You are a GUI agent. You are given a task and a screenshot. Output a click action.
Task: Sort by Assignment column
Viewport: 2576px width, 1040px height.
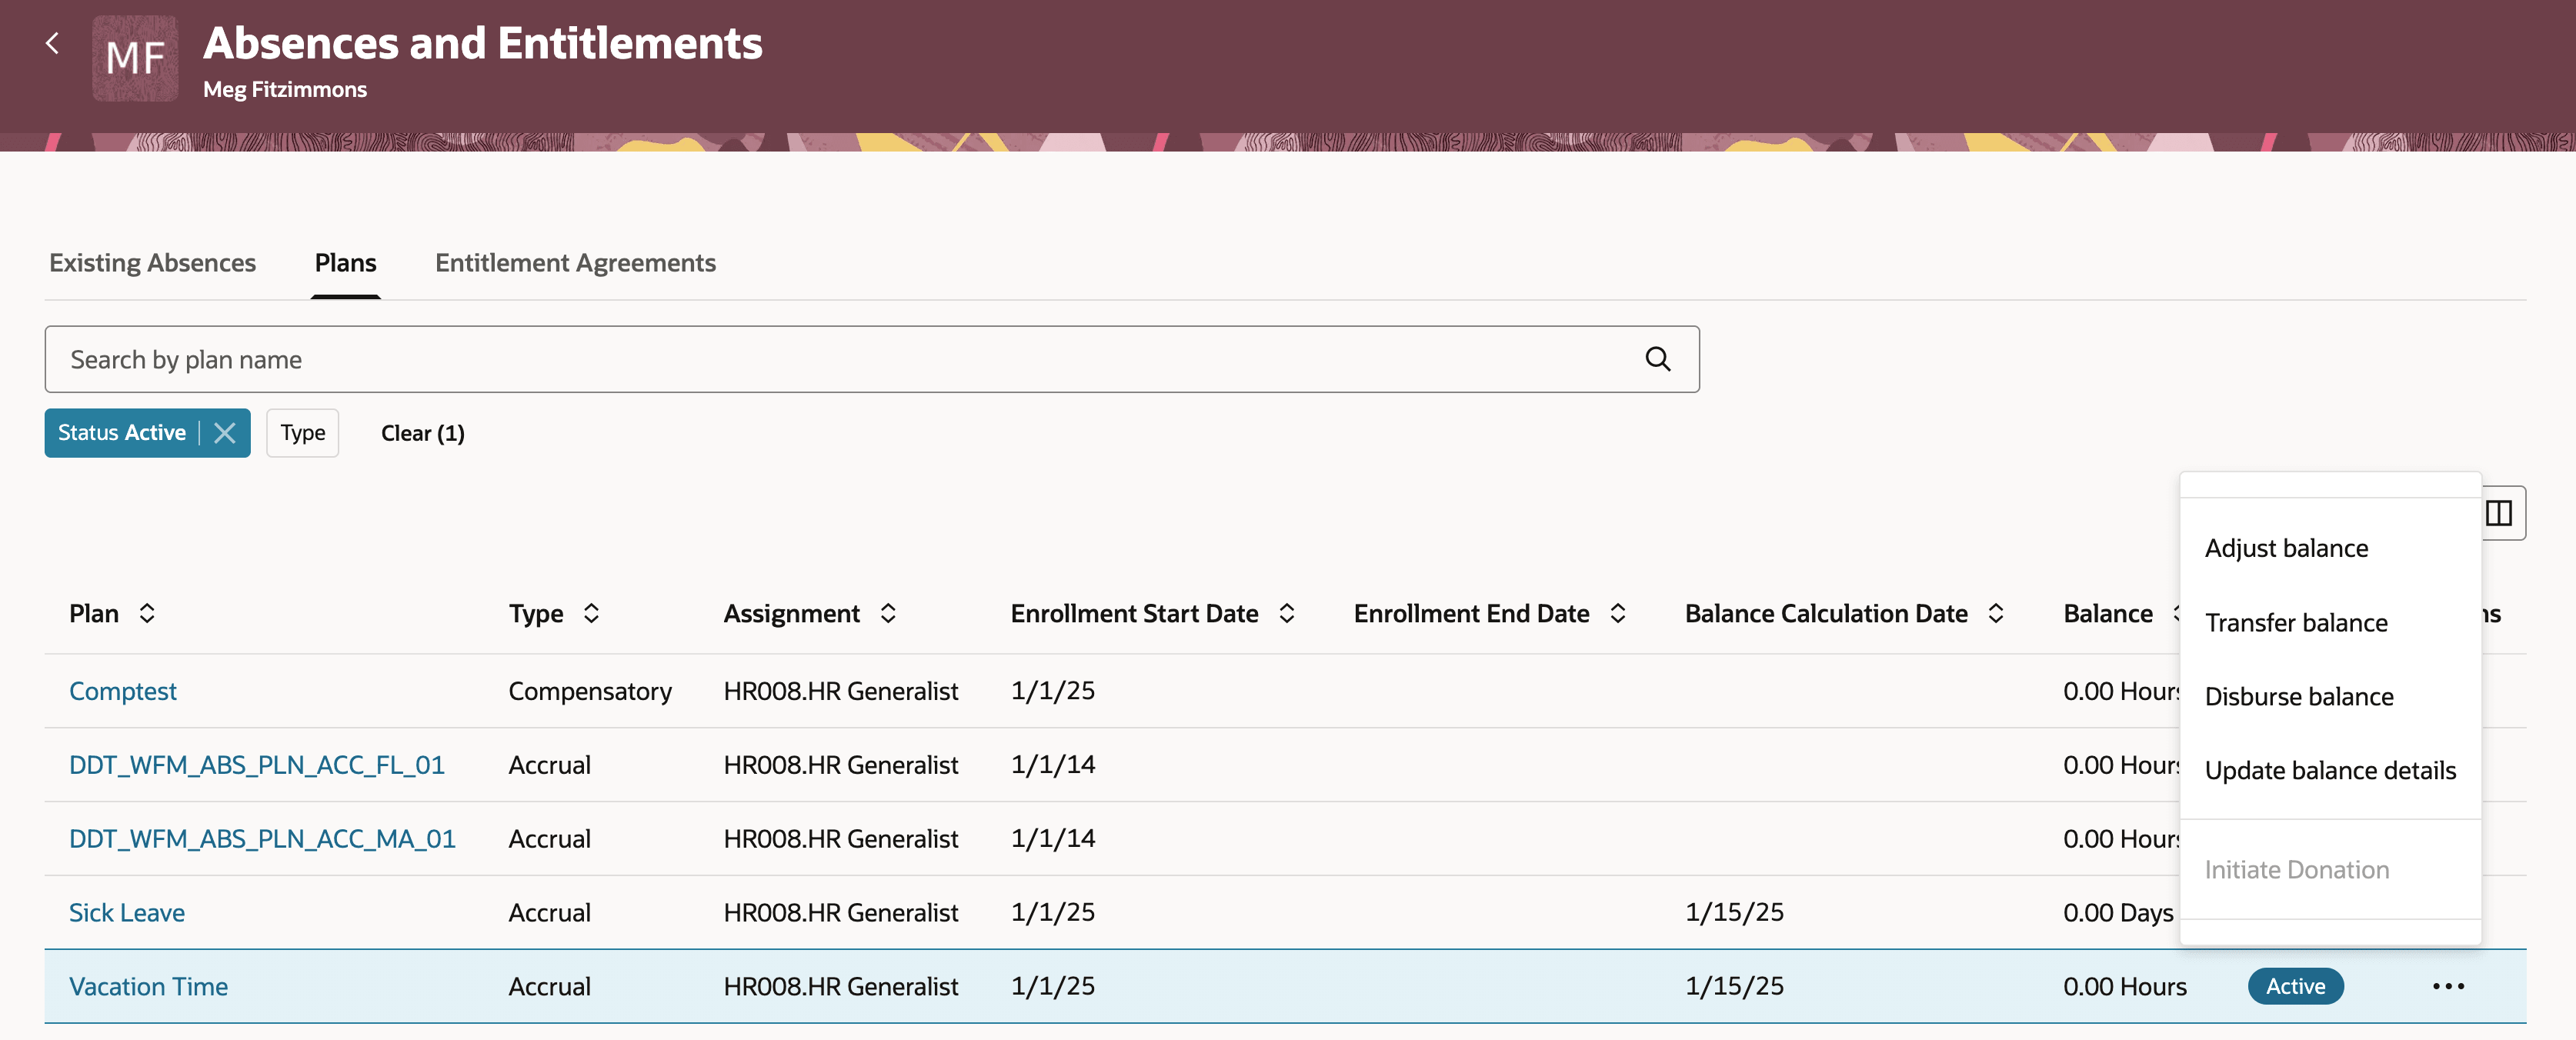tap(888, 613)
